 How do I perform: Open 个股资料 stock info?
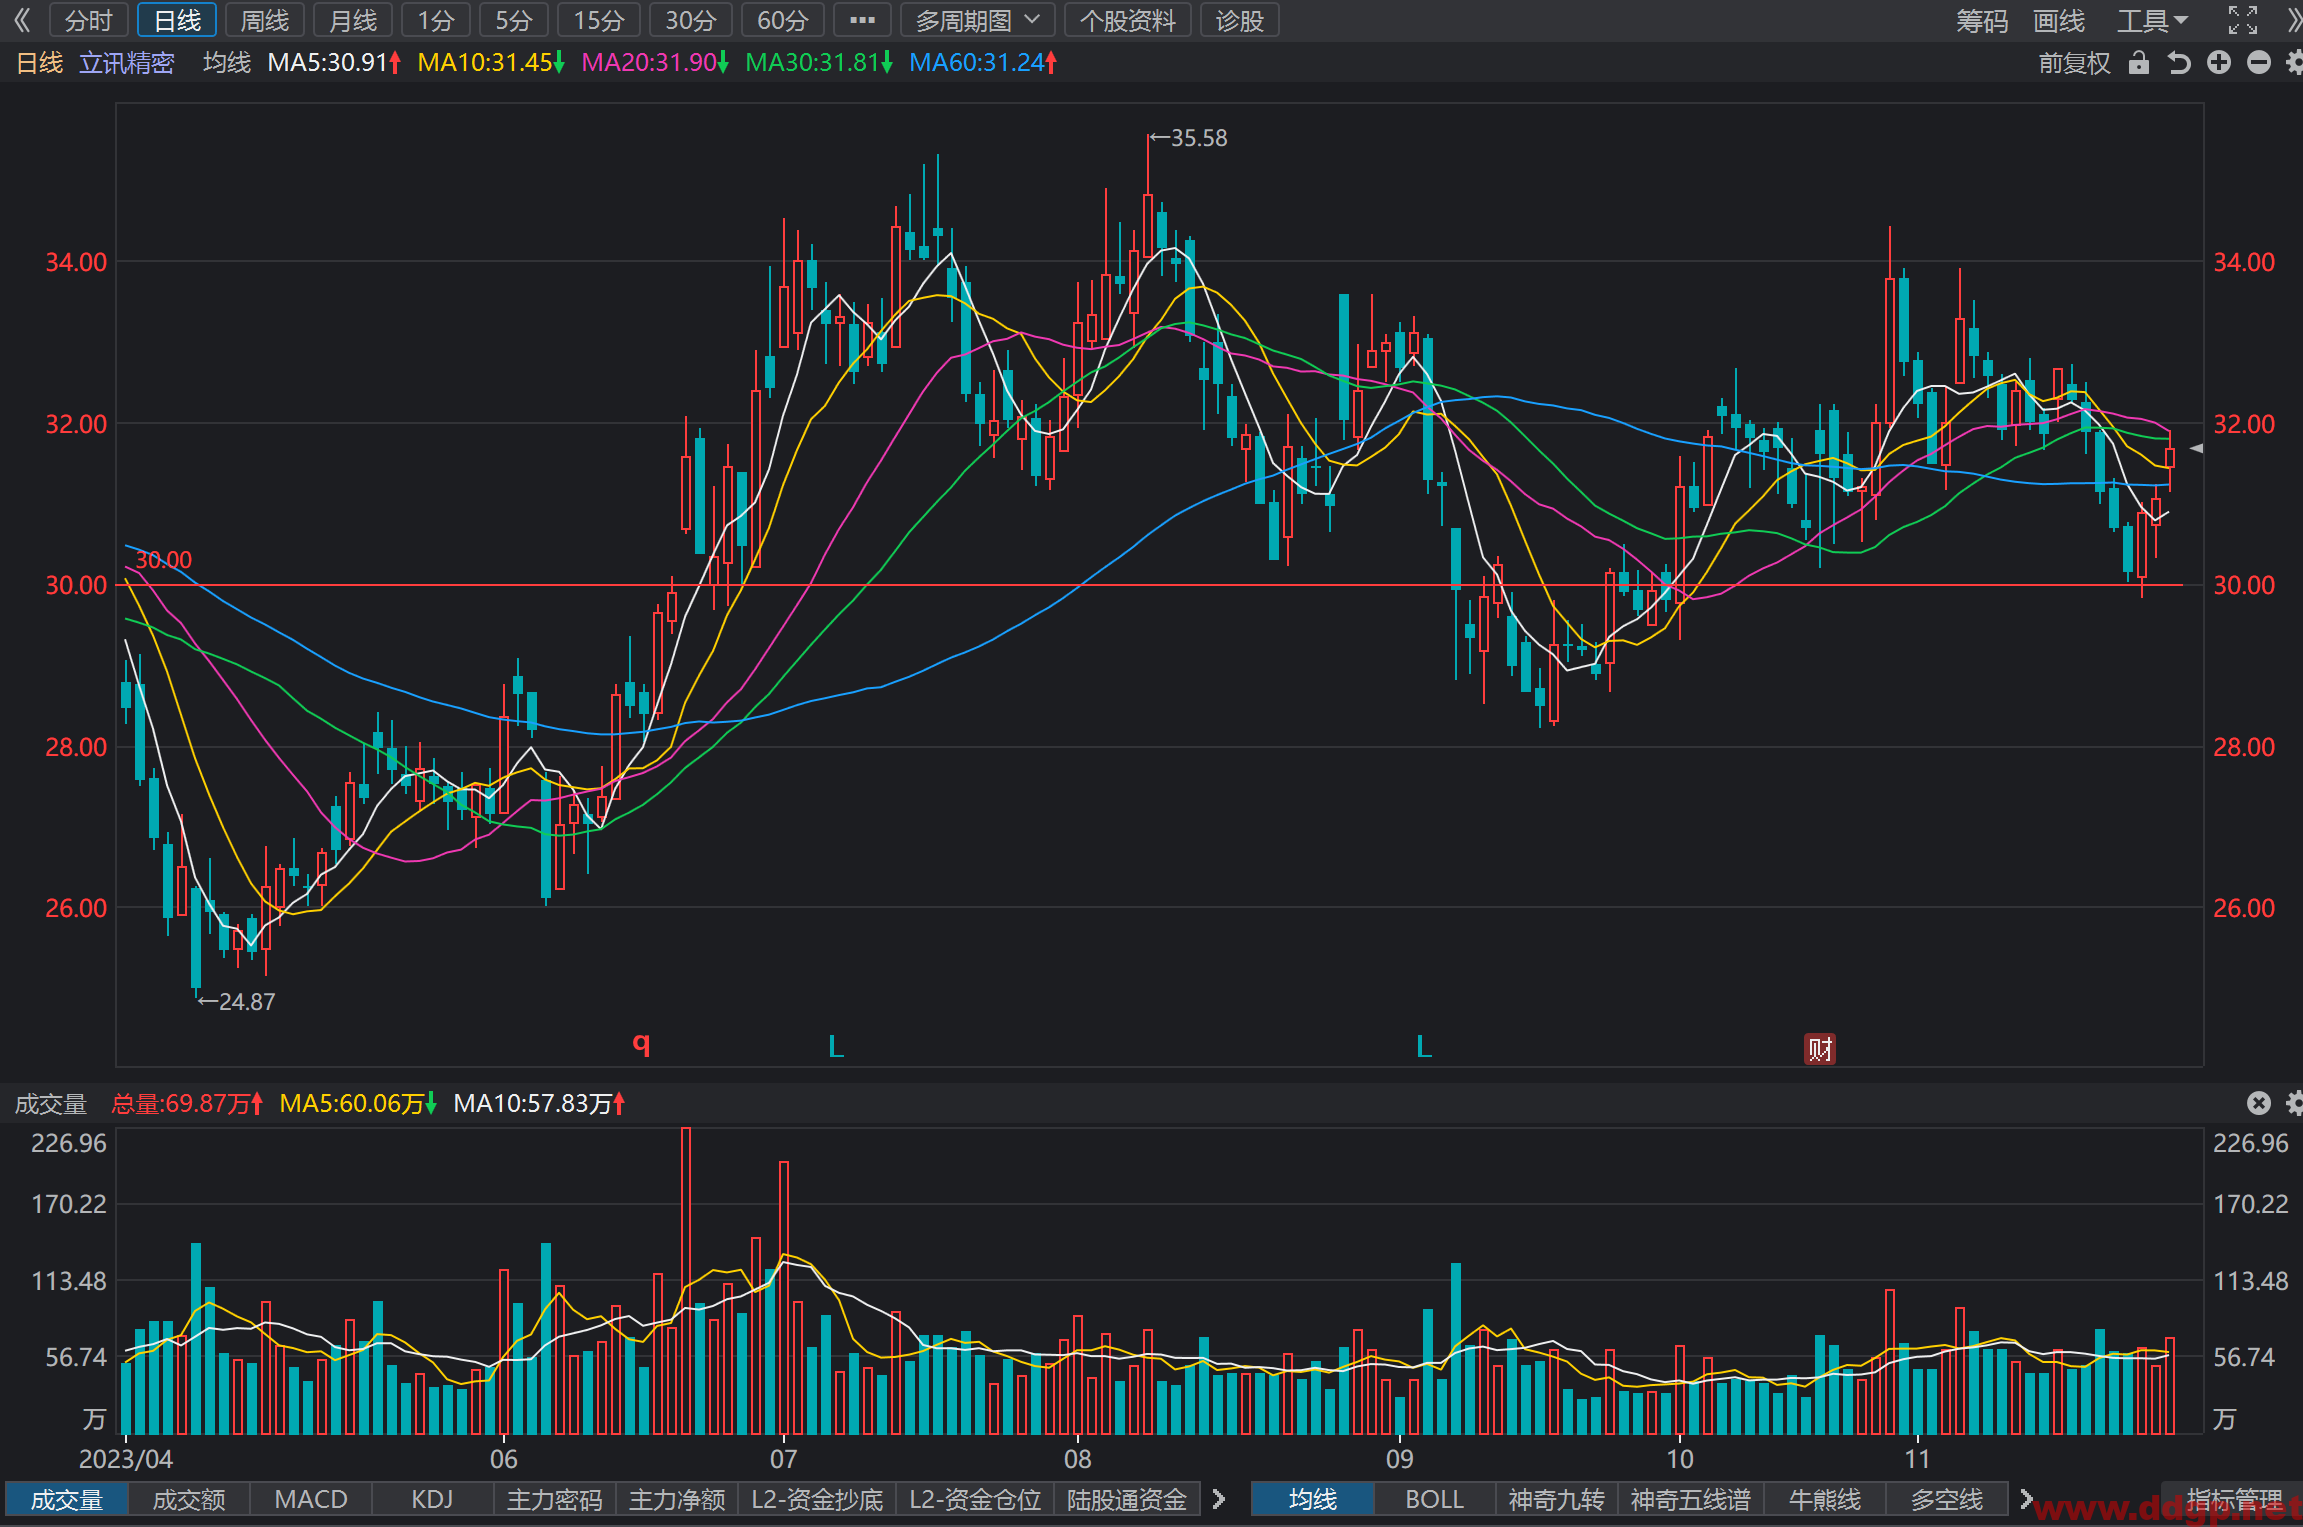click(1128, 20)
